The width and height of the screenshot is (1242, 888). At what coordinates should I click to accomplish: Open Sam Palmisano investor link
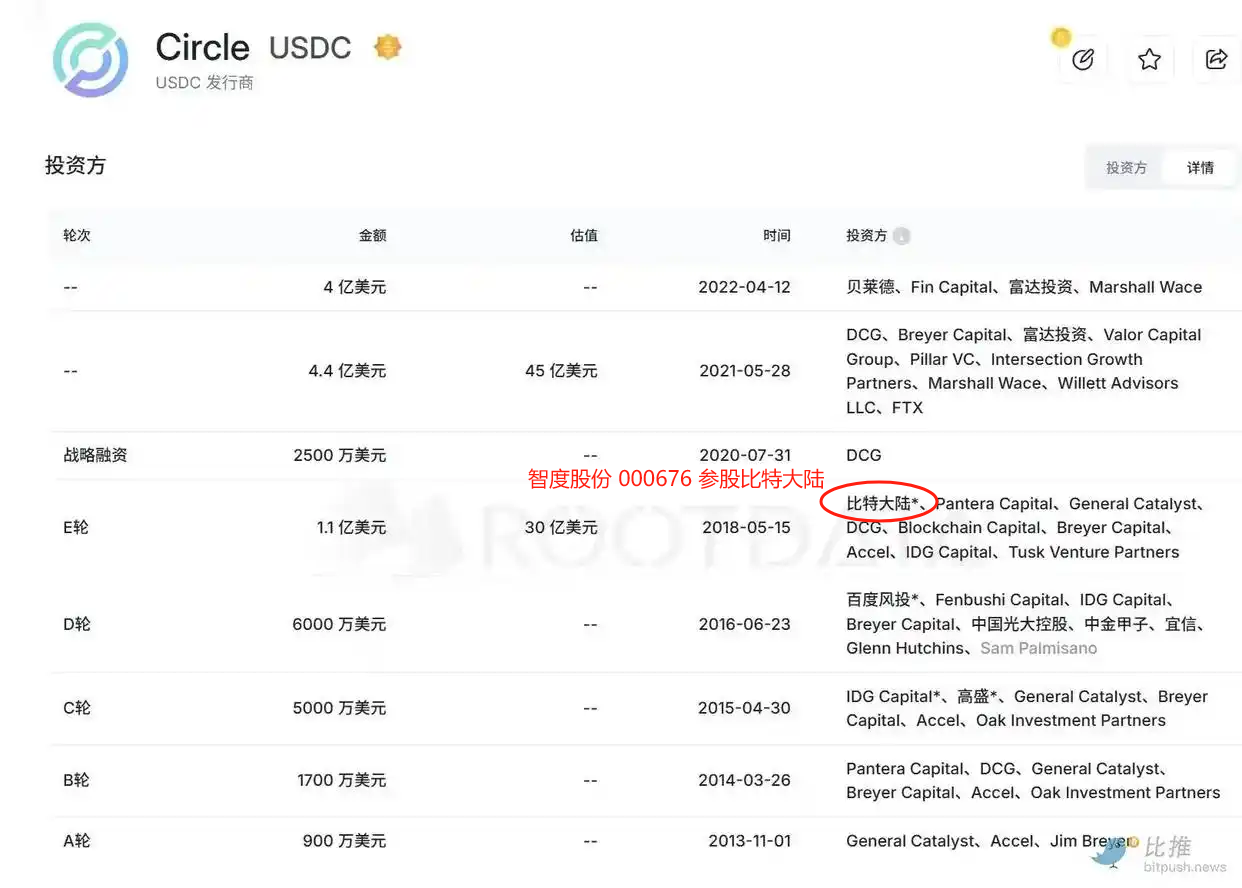click(x=1038, y=648)
